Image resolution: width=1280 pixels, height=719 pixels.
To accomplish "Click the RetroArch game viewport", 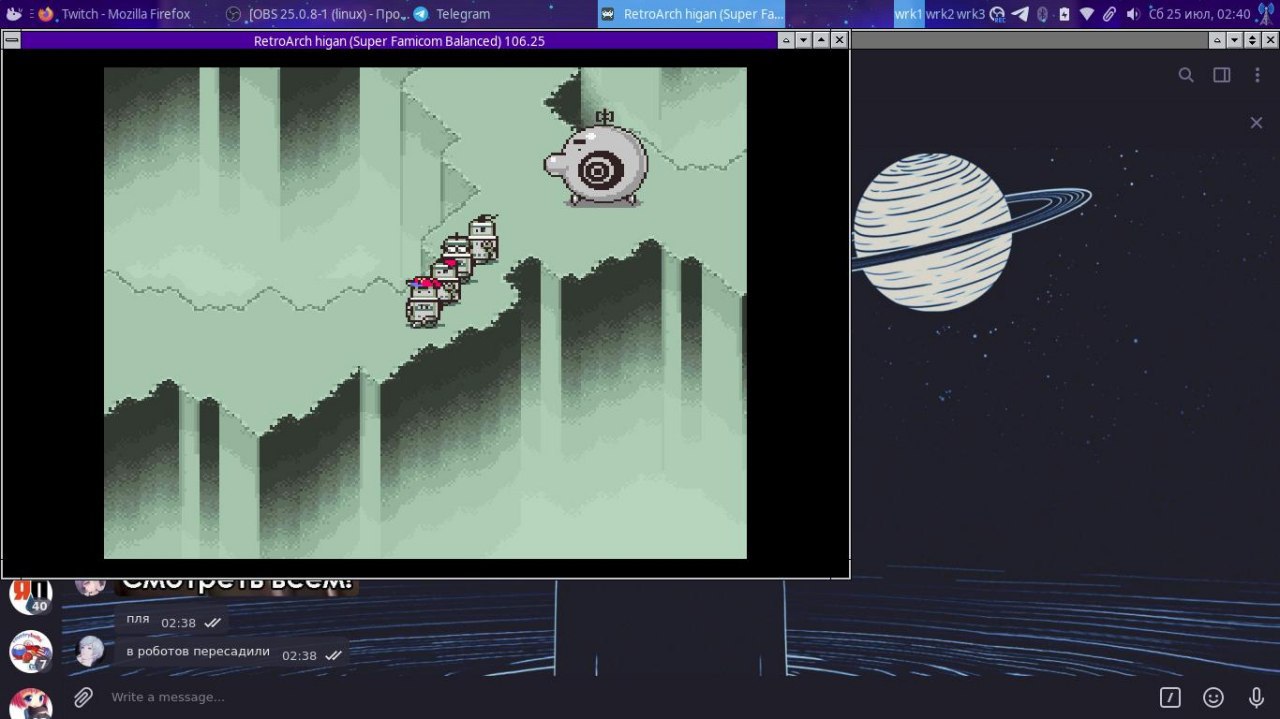I will click(425, 313).
